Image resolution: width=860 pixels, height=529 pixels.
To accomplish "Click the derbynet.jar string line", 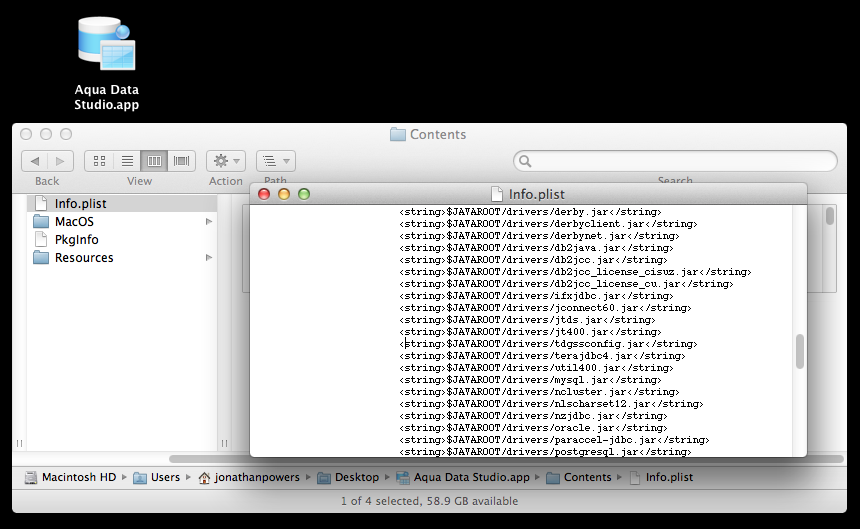I will 539,236.
